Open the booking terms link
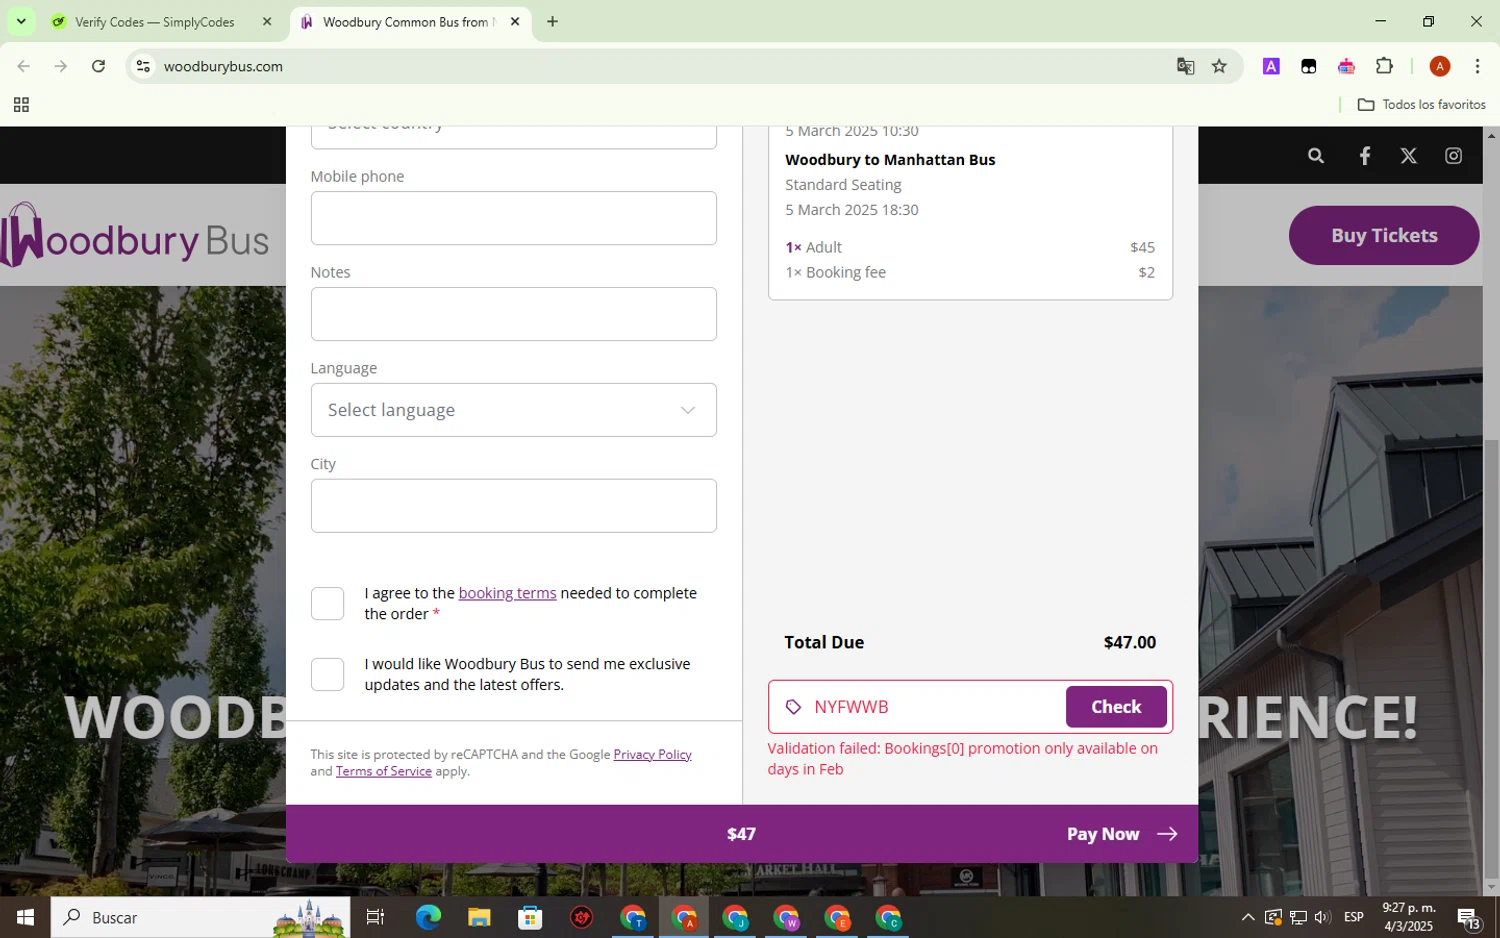The height and width of the screenshot is (938, 1500). [x=507, y=593]
